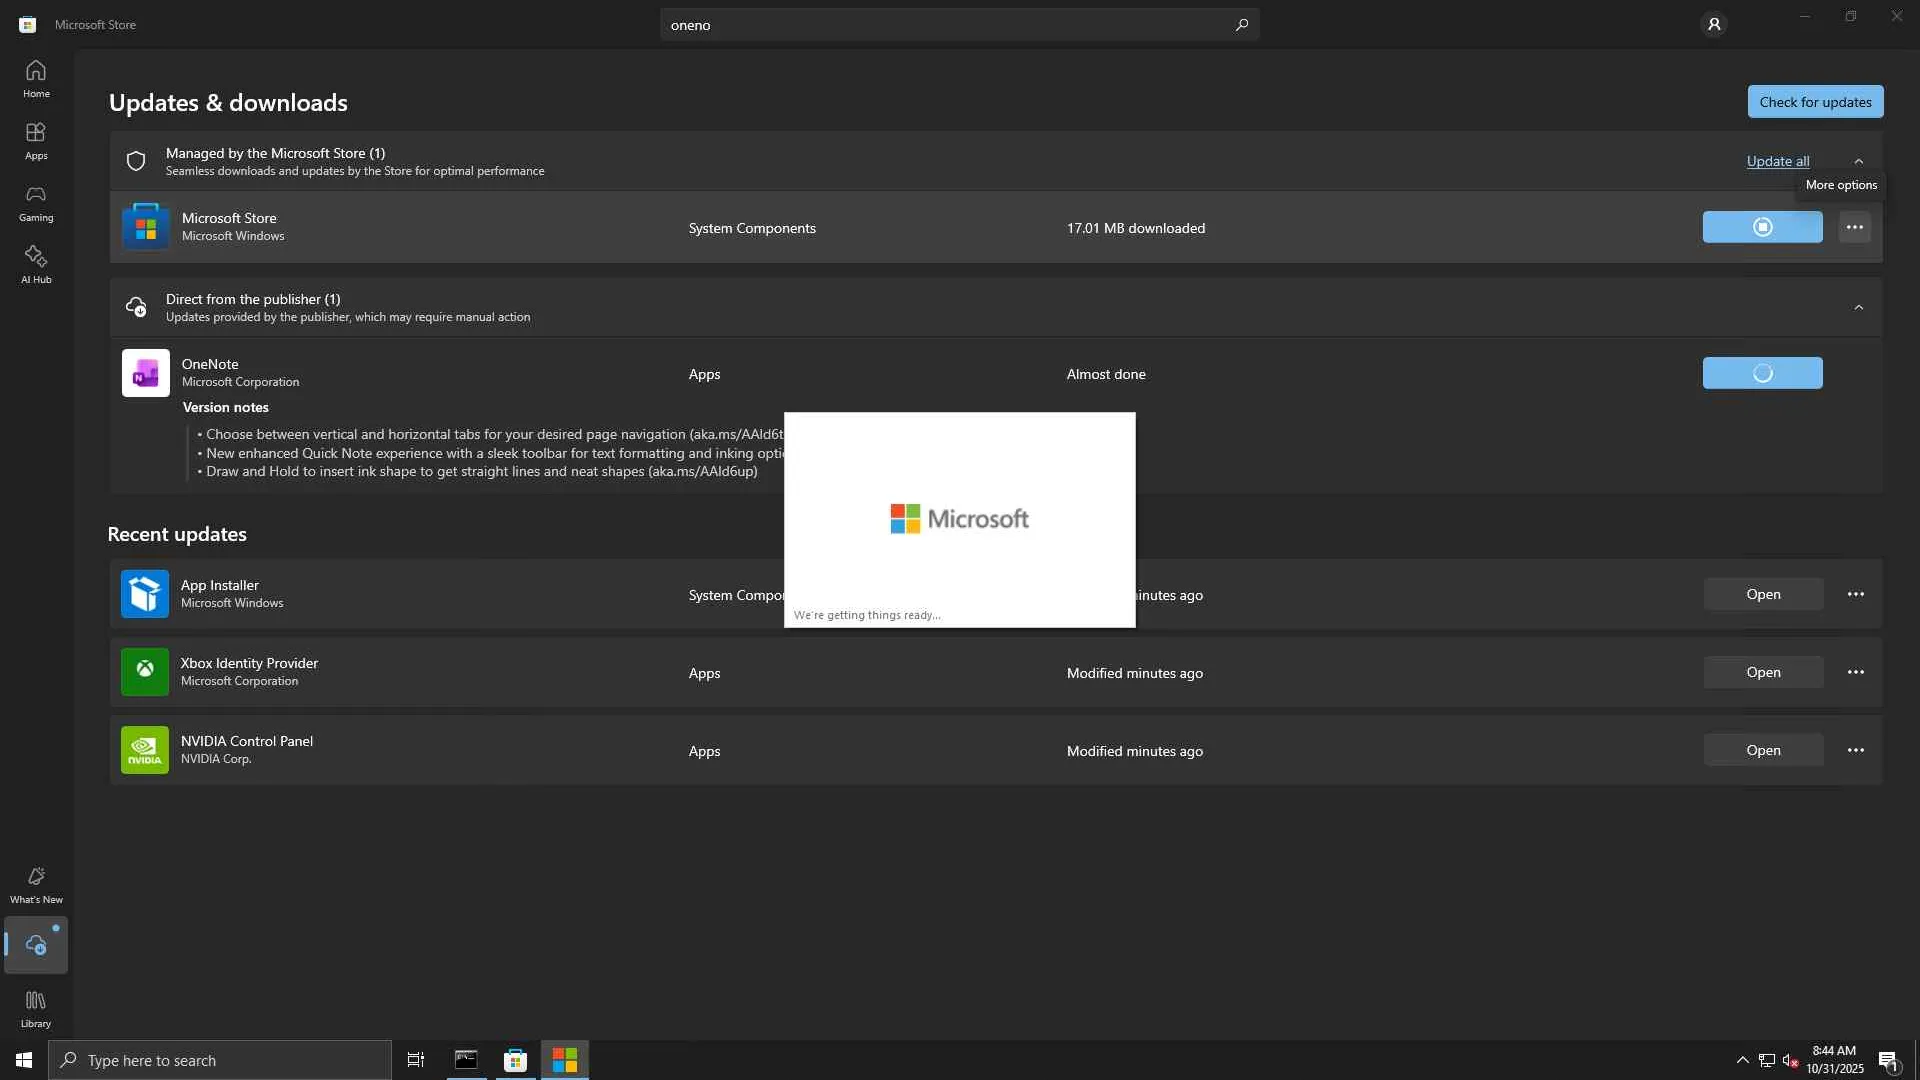1920x1080 pixels.
Task: Open the Library sidebar icon
Action: click(36, 1008)
